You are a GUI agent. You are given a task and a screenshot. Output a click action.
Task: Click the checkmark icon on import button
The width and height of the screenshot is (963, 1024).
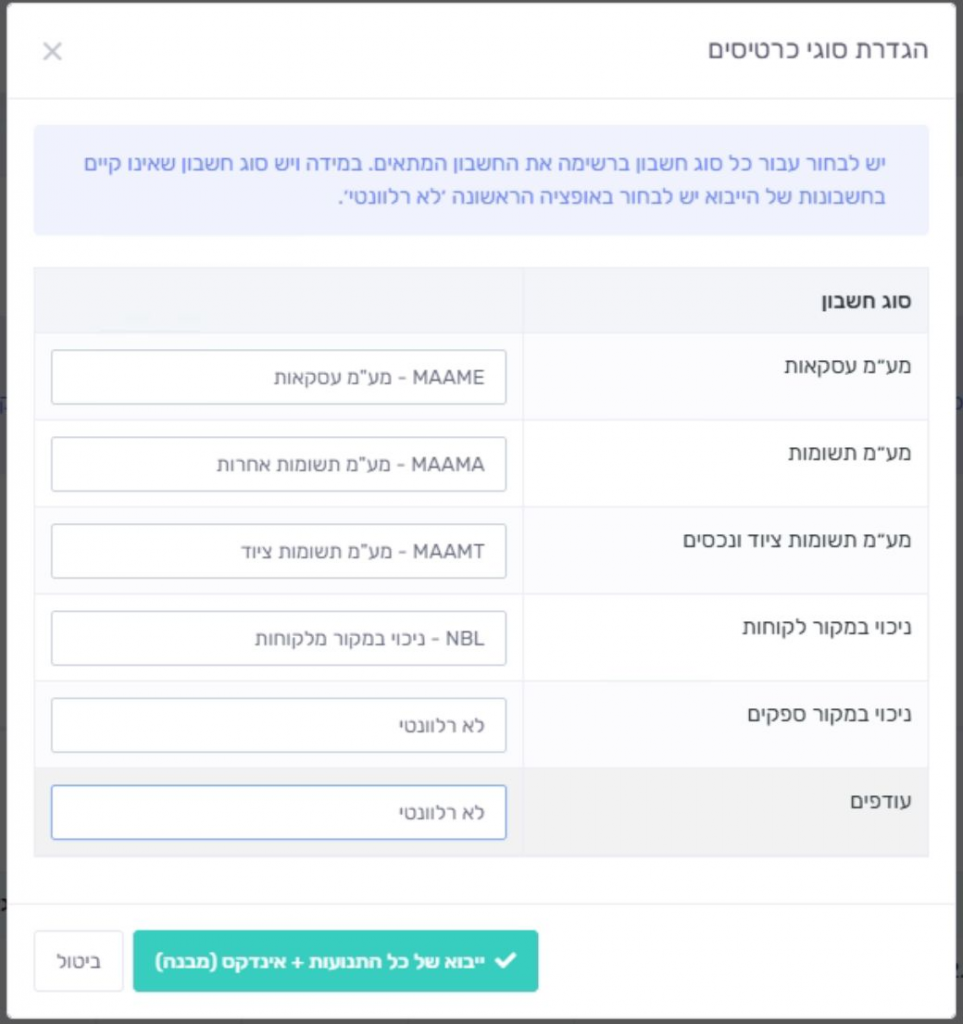coord(506,961)
